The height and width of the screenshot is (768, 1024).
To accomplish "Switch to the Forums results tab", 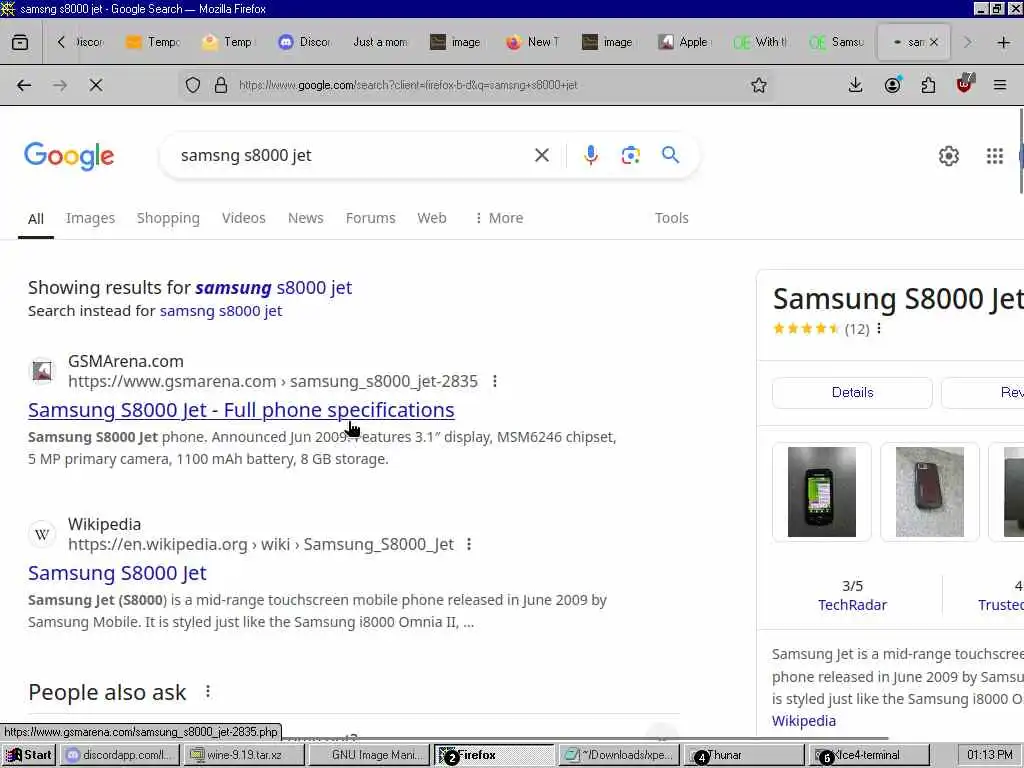I will pos(370,218).
